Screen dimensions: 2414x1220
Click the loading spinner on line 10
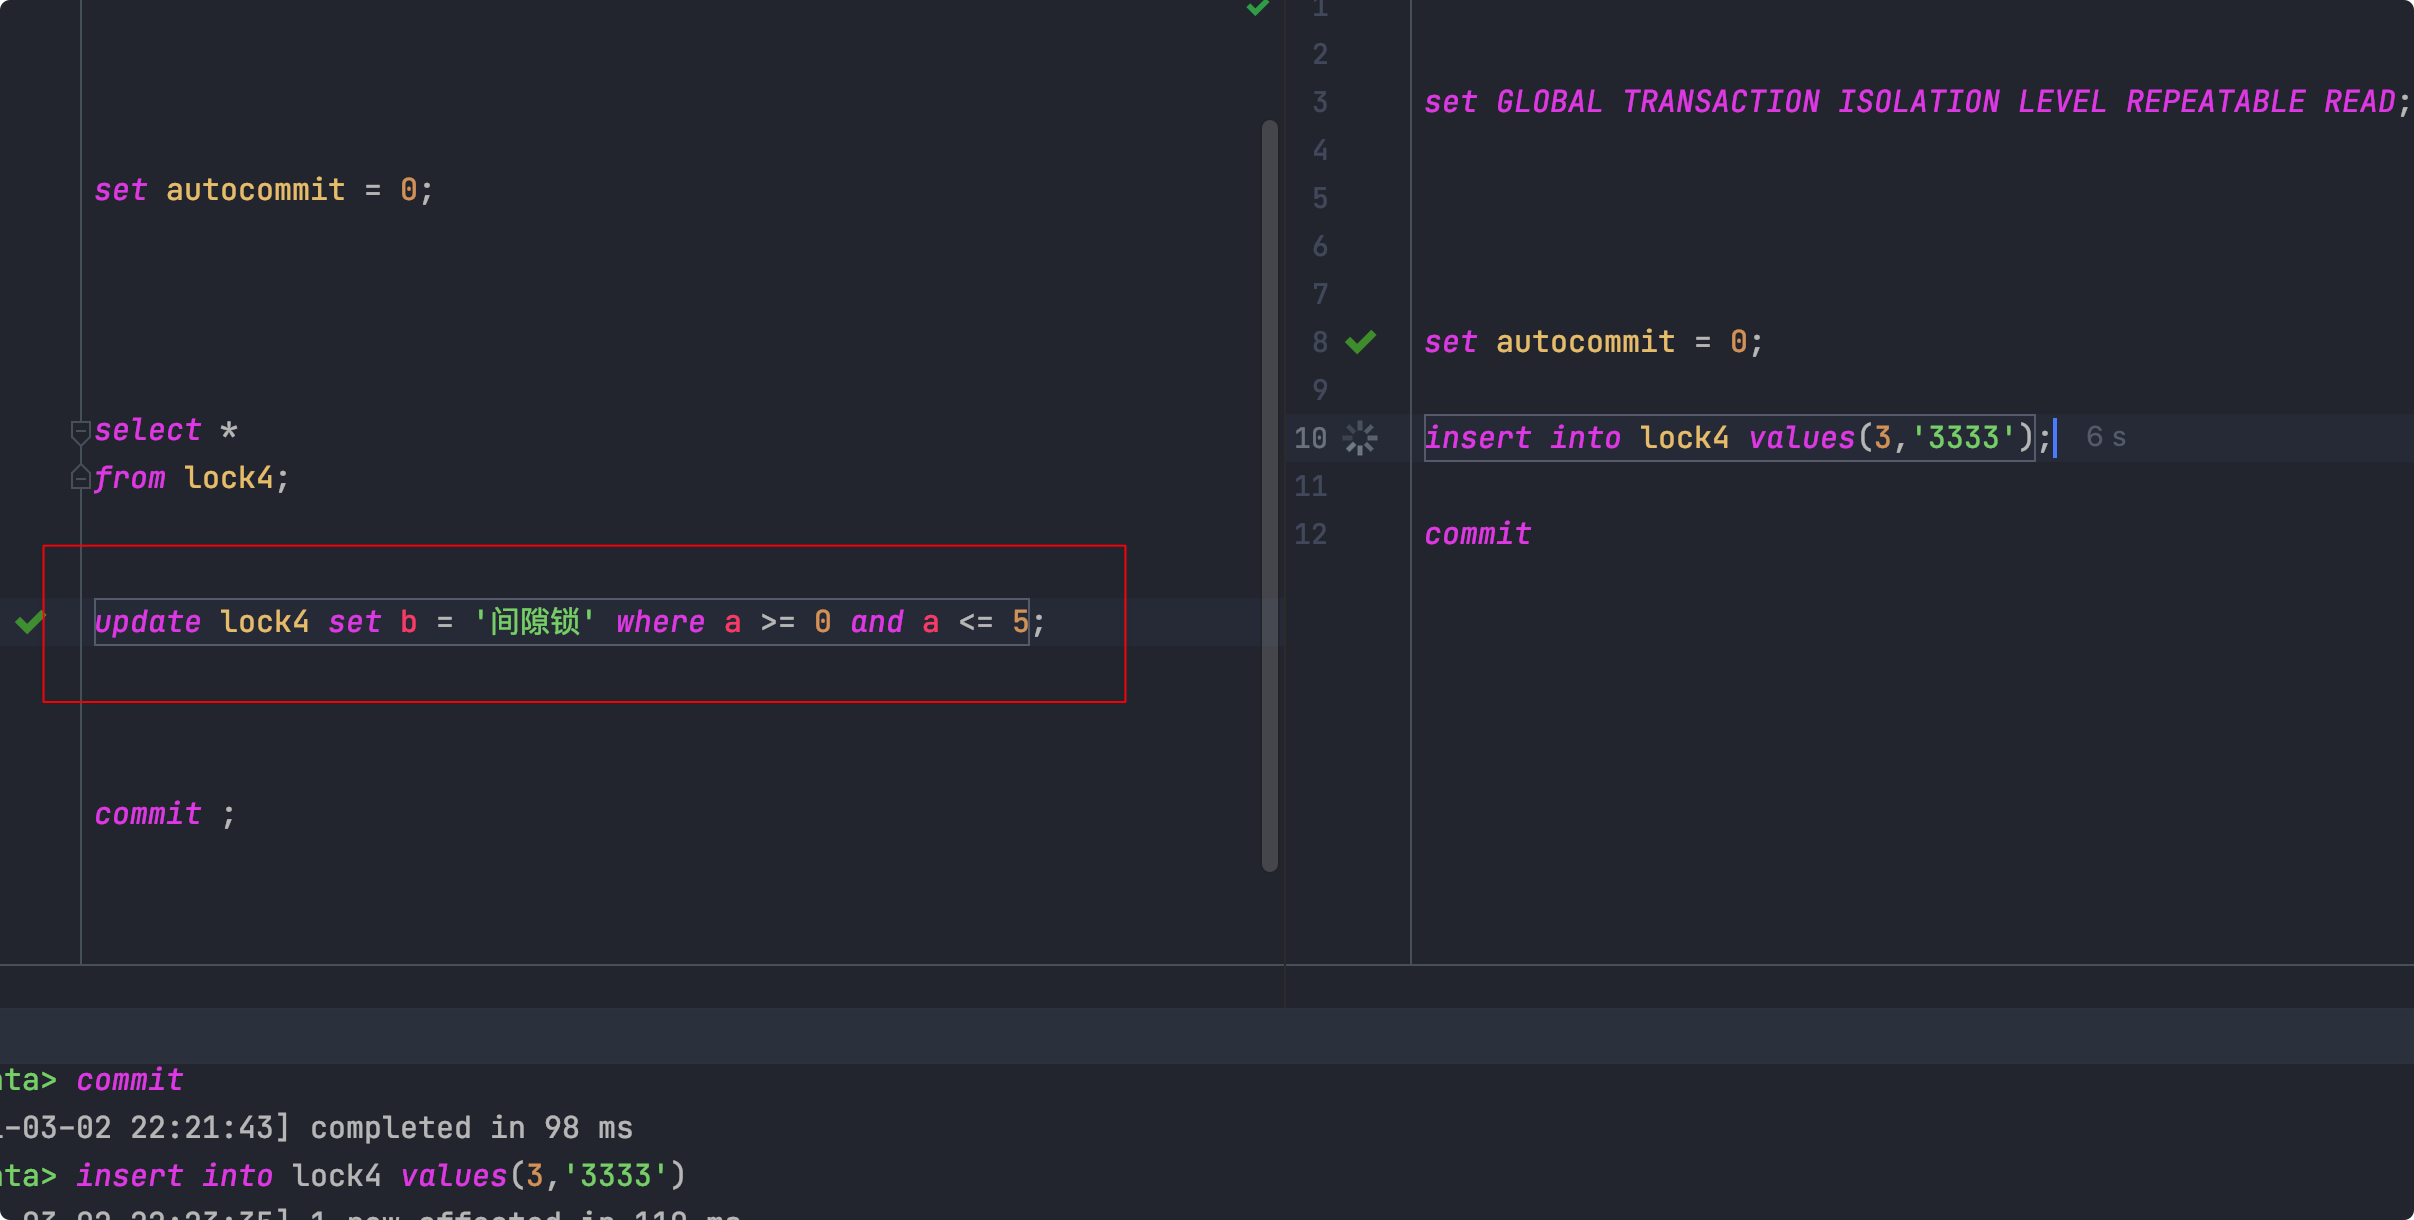tap(1360, 438)
